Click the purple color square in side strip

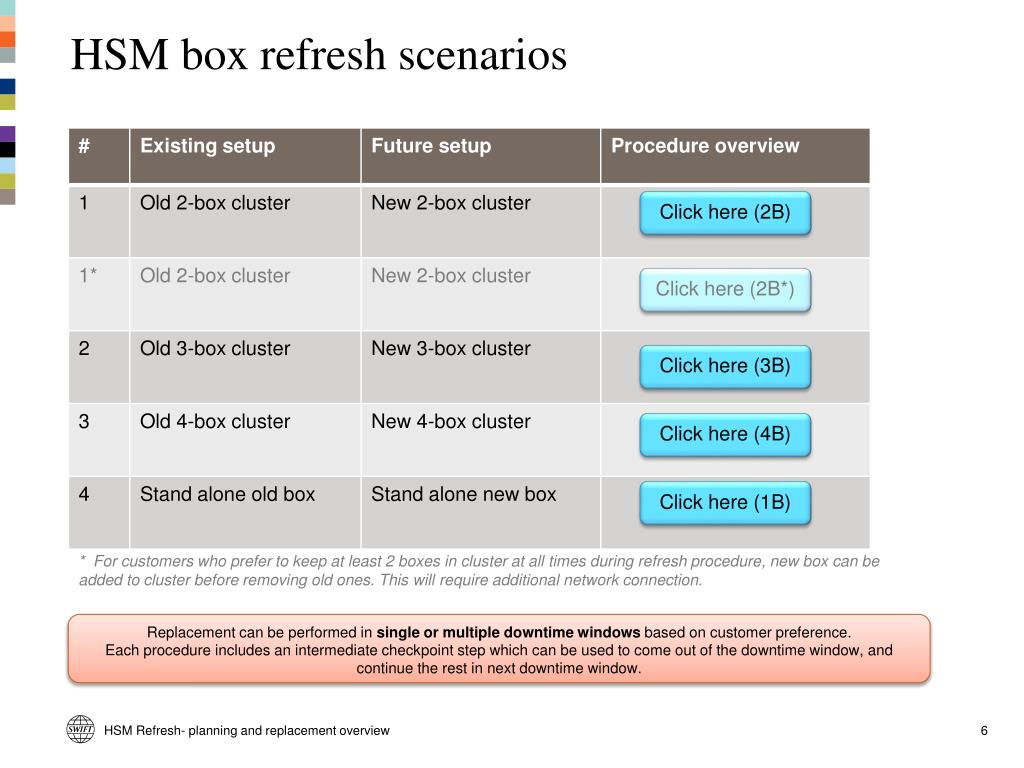[7, 134]
